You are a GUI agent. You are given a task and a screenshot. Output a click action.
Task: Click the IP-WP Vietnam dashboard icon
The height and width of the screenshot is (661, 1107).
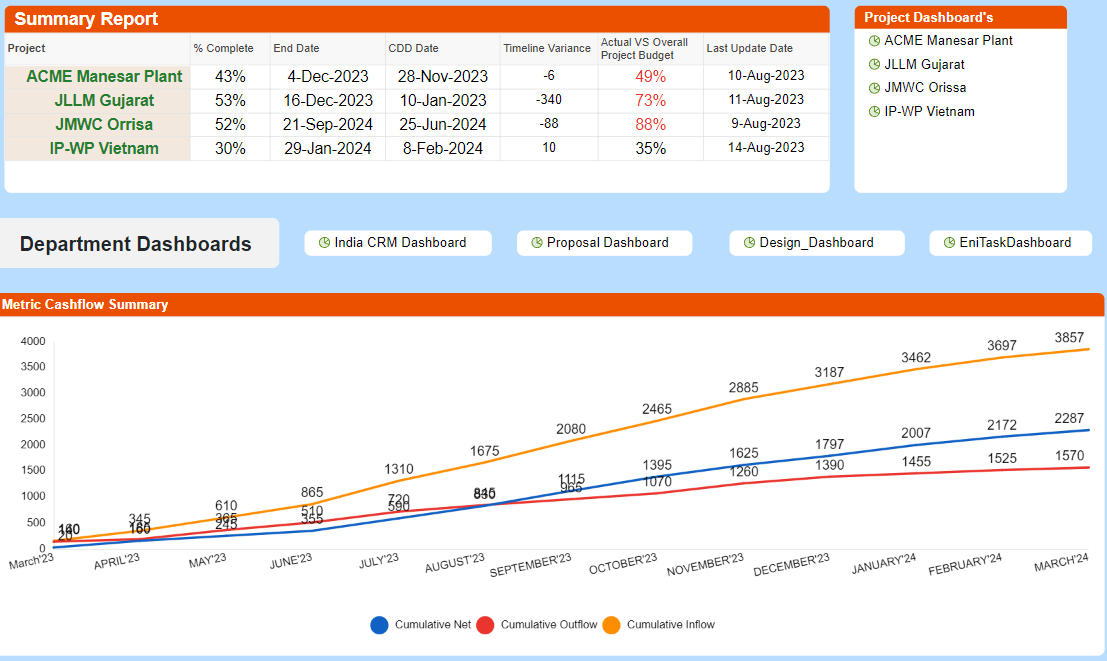coord(874,112)
